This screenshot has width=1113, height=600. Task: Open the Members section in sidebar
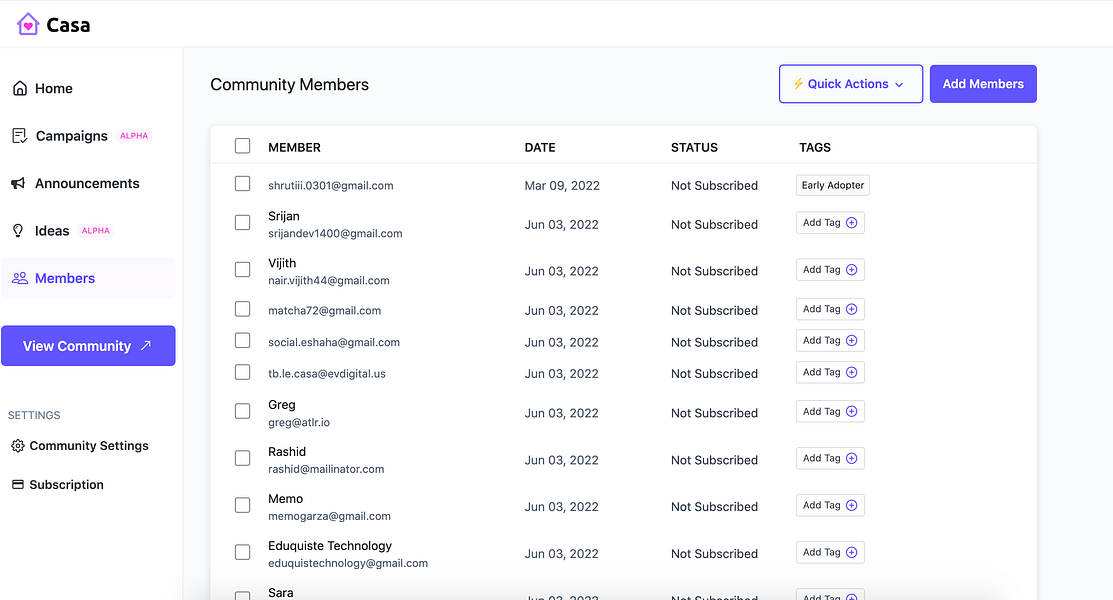[x=65, y=279]
